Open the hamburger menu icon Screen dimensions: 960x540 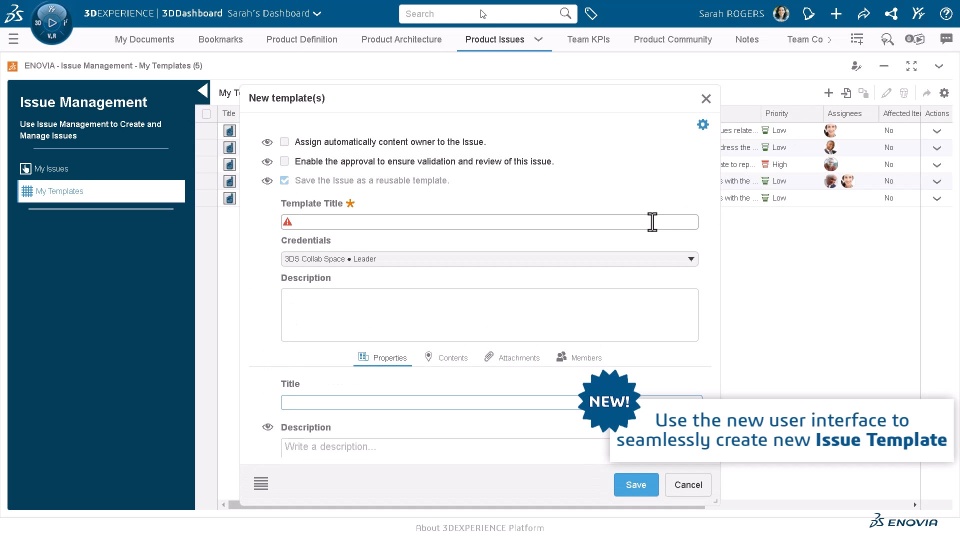(13, 39)
